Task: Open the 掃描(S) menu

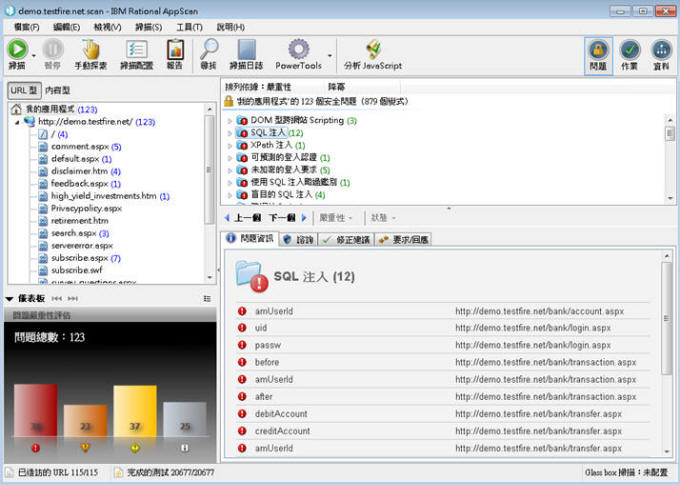Action: pos(148,27)
